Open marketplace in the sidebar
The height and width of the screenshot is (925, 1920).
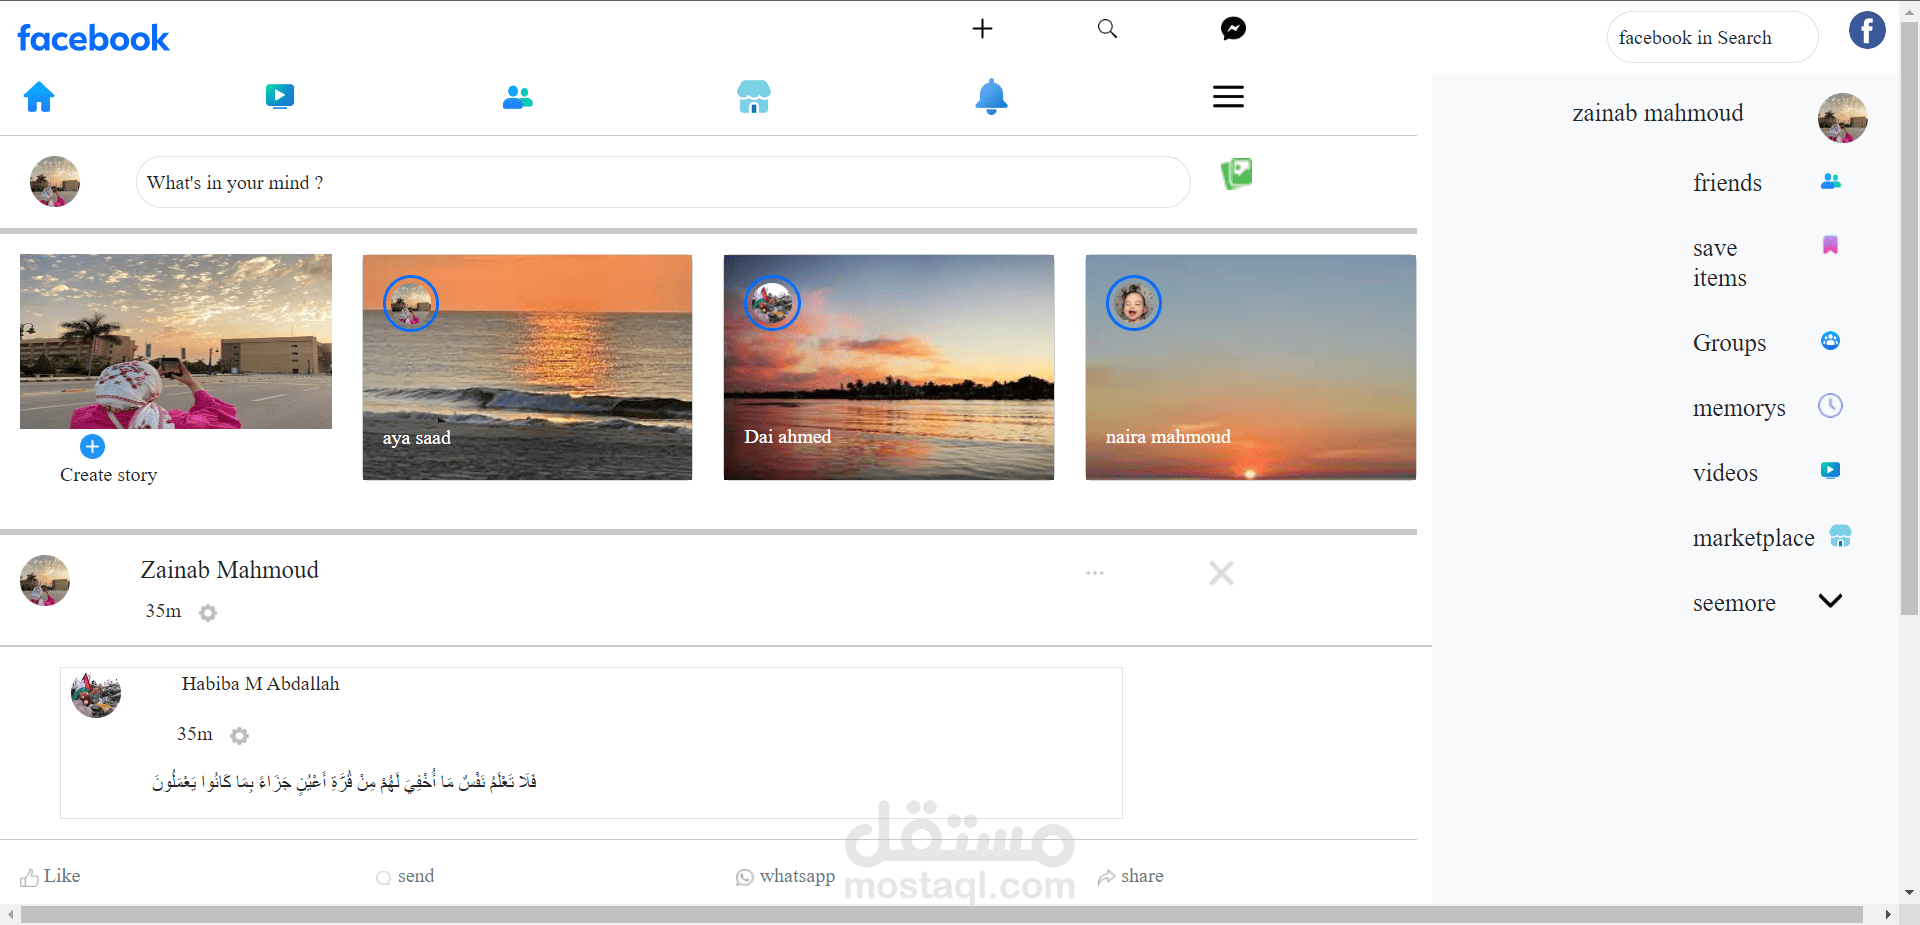point(1753,538)
